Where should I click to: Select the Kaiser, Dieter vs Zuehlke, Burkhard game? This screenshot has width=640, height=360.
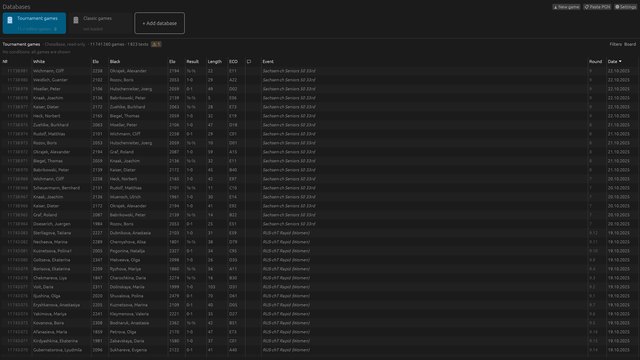320,107
